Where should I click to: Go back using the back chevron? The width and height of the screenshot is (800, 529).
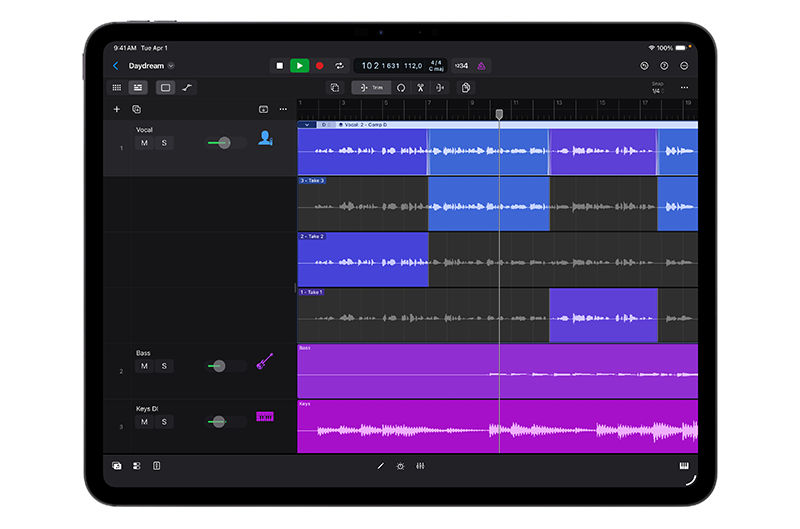(115, 66)
